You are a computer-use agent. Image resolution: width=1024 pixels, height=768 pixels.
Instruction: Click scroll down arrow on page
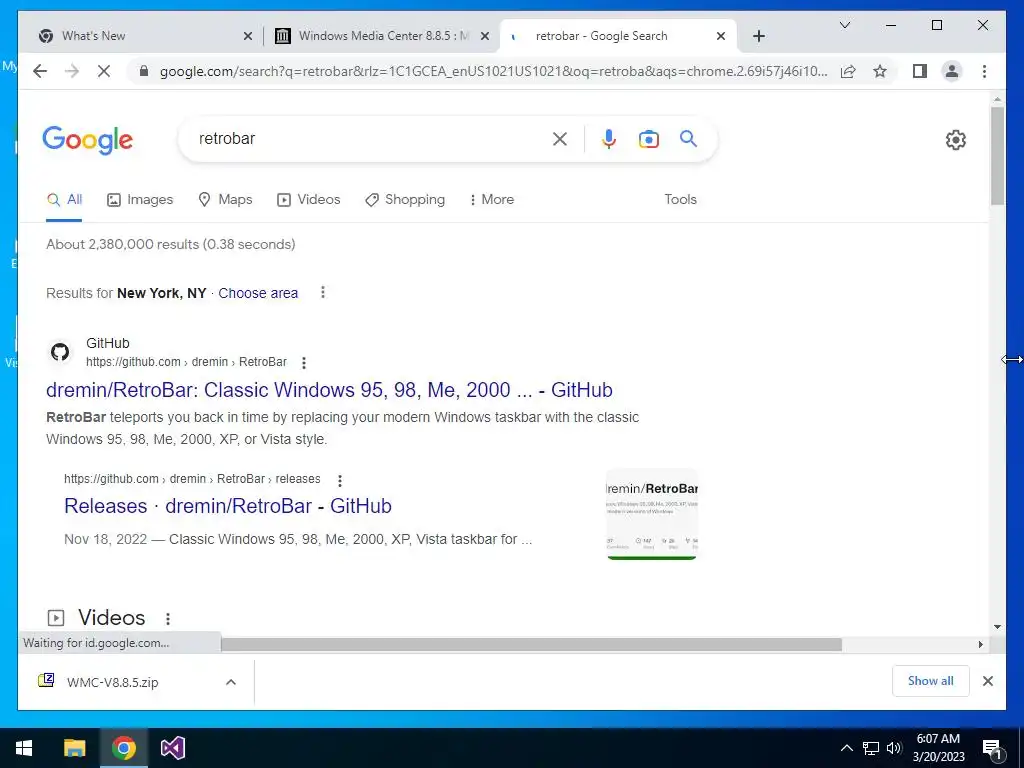tap(997, 627)
